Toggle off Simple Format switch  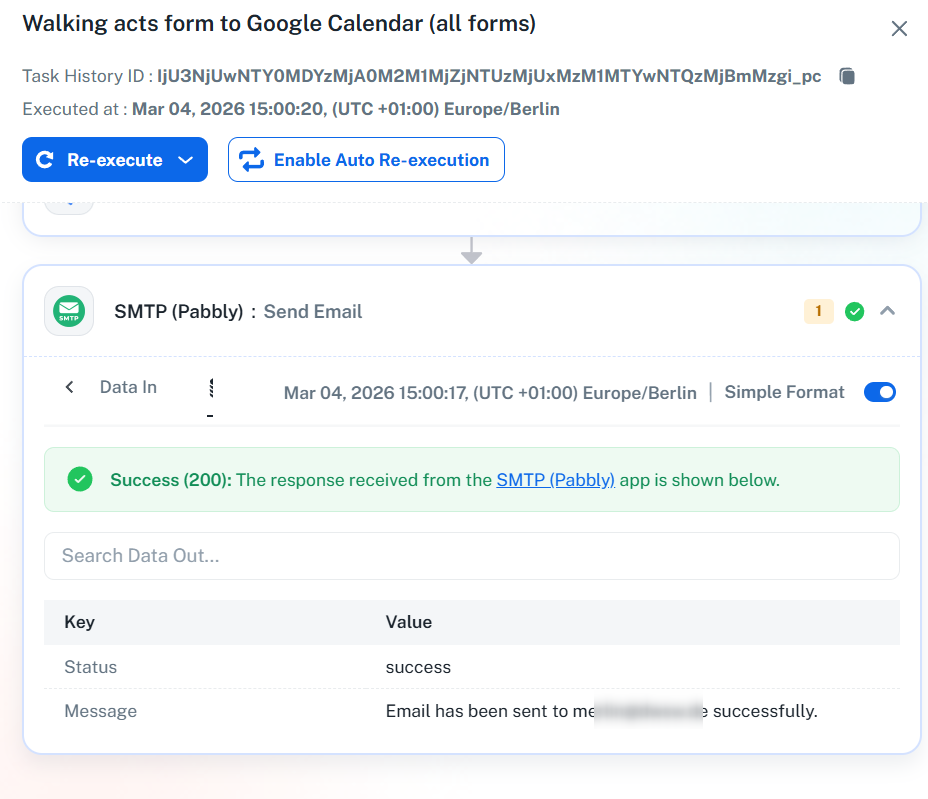[x=880, y=392]
